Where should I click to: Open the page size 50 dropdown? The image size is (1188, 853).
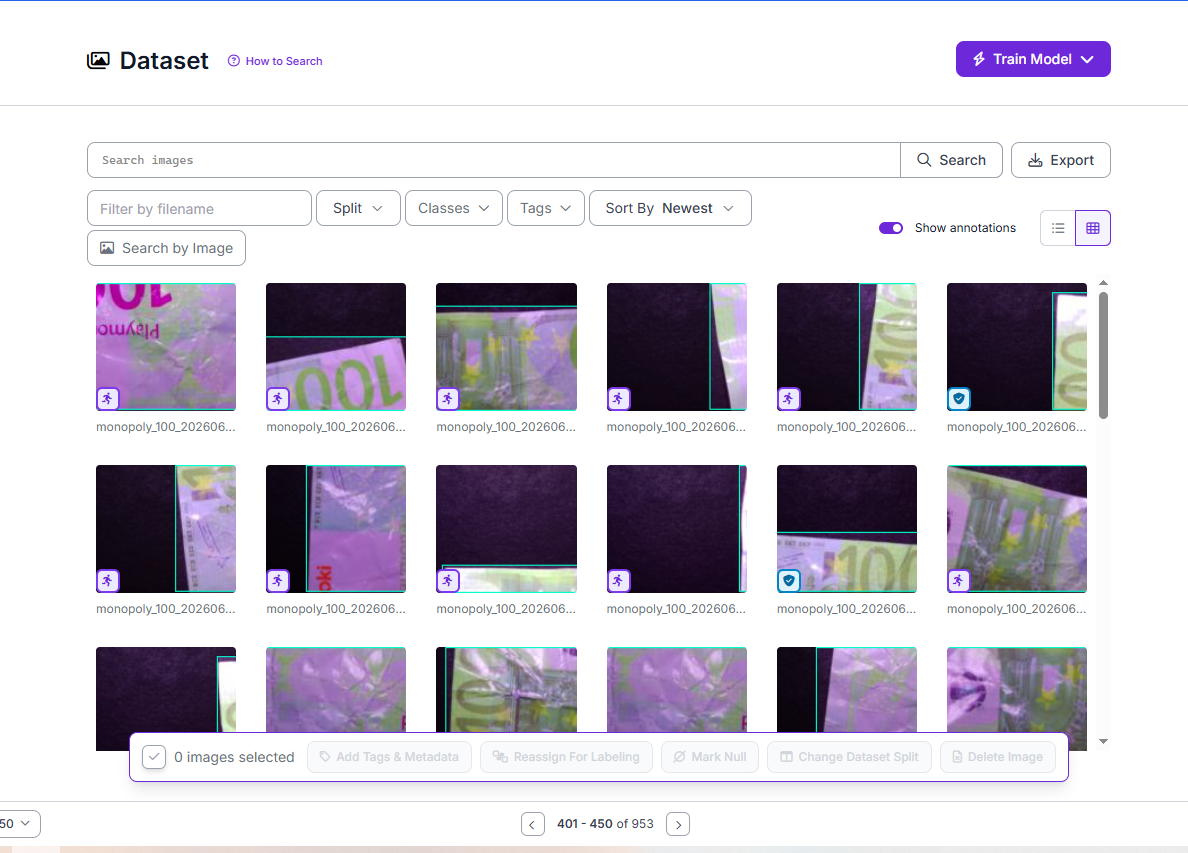coord(17,823)
